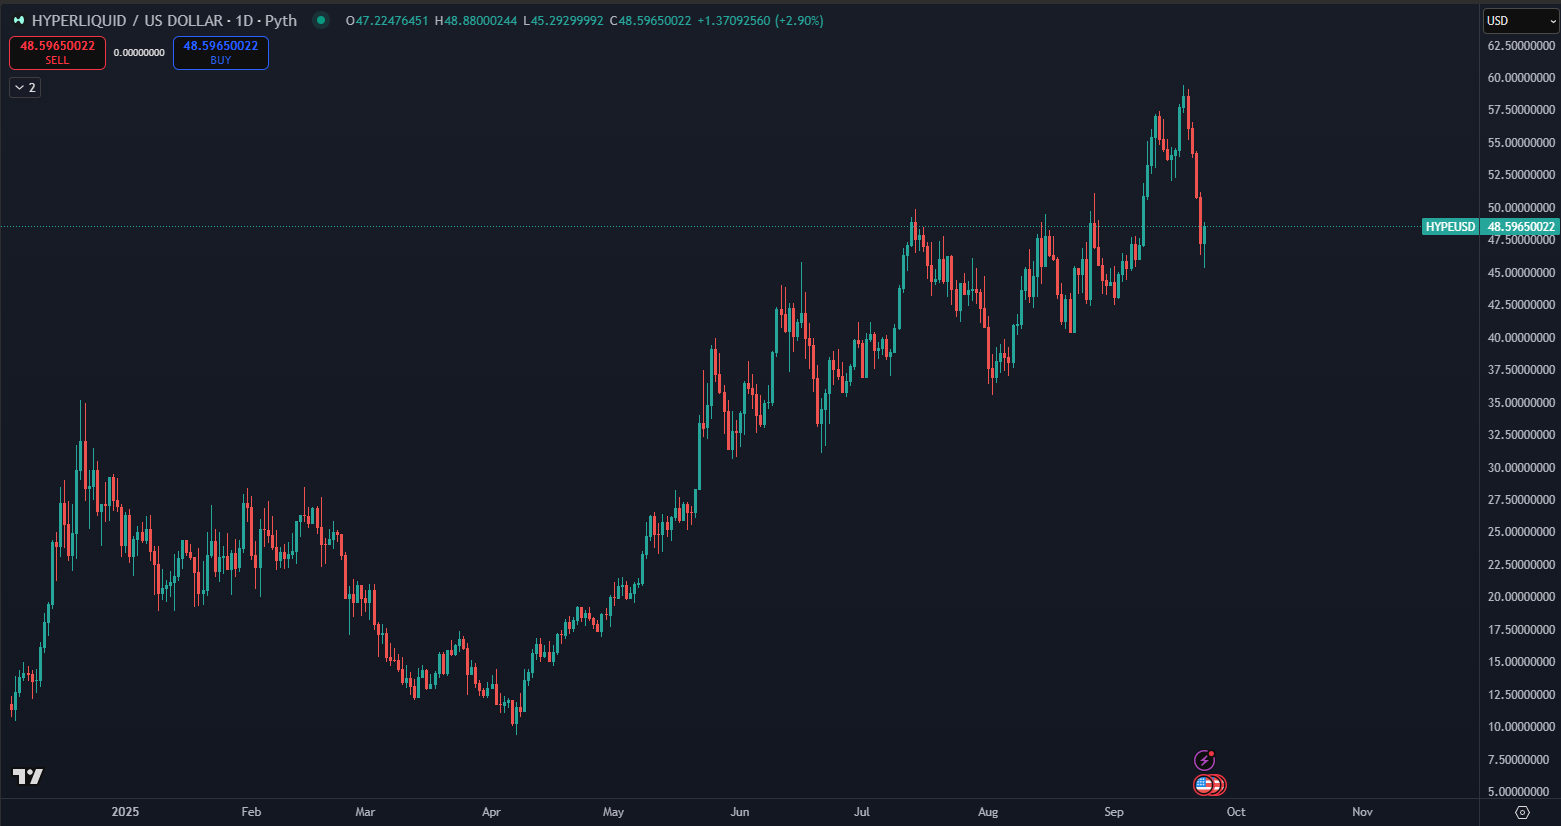The height and width of the screenshot is (826, 1561).
Task: Click the US flag economic events icon
Action: tap(1205, 785)
